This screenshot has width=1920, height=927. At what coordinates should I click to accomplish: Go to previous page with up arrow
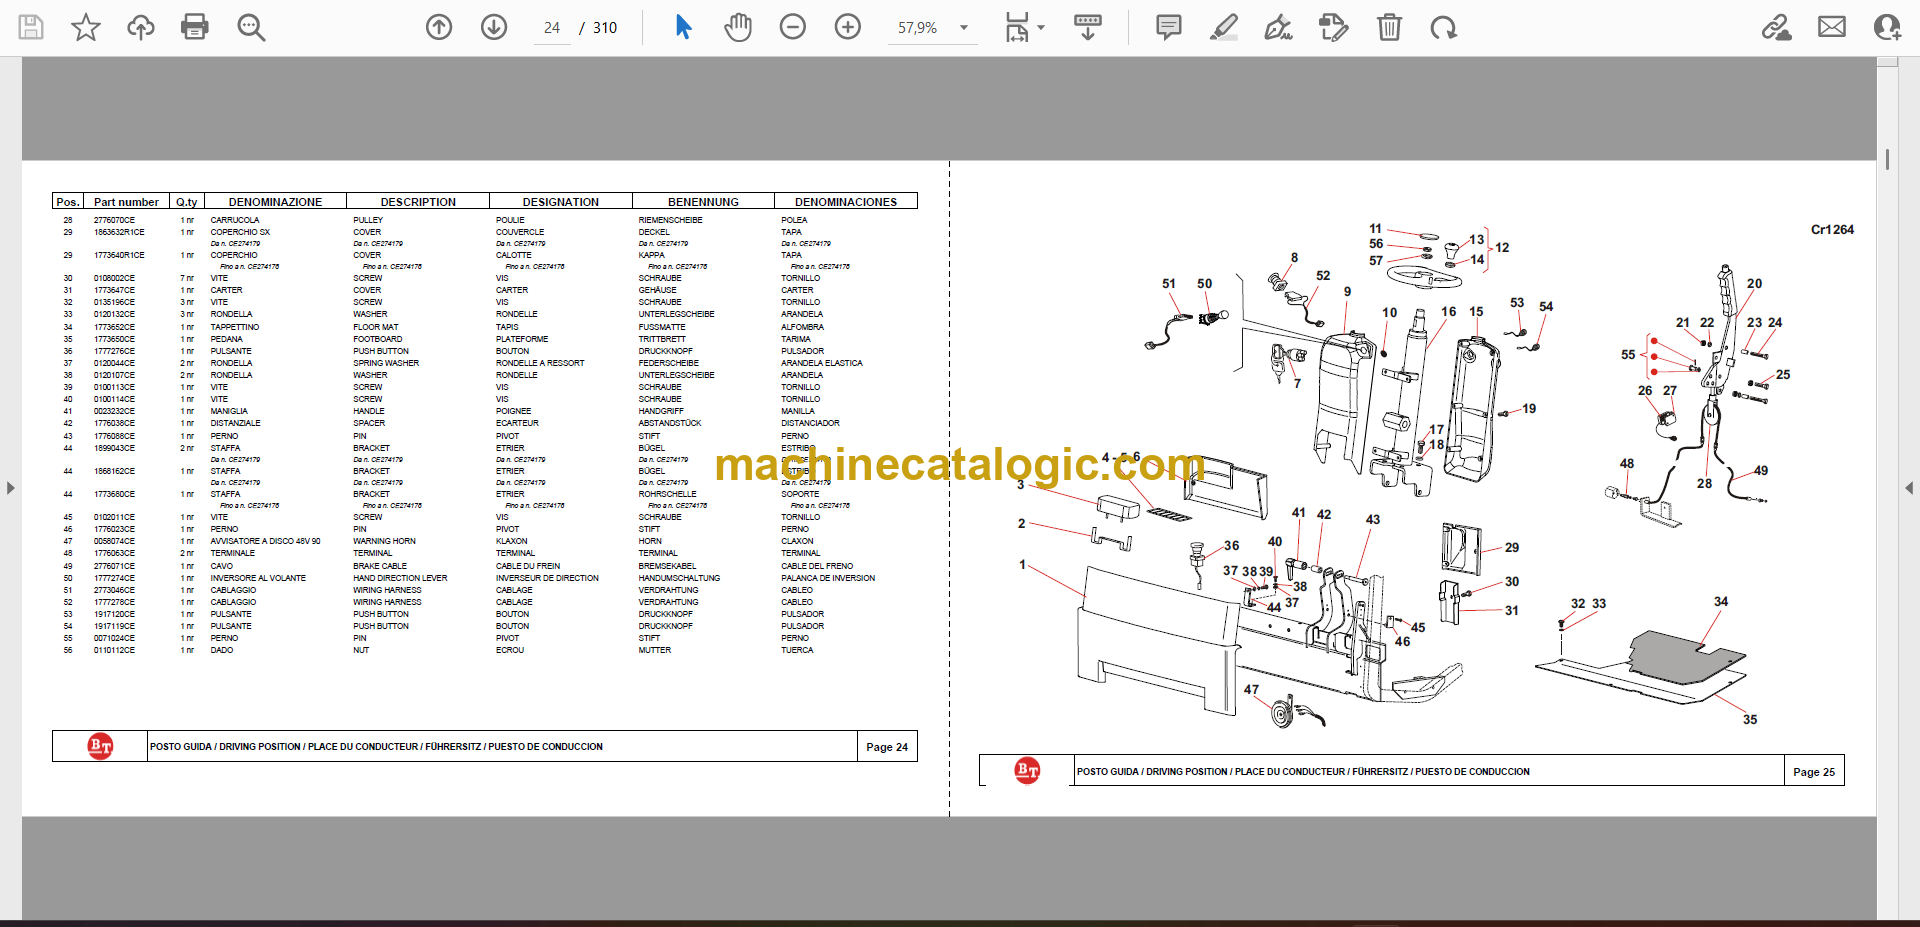tap(439, 27)
